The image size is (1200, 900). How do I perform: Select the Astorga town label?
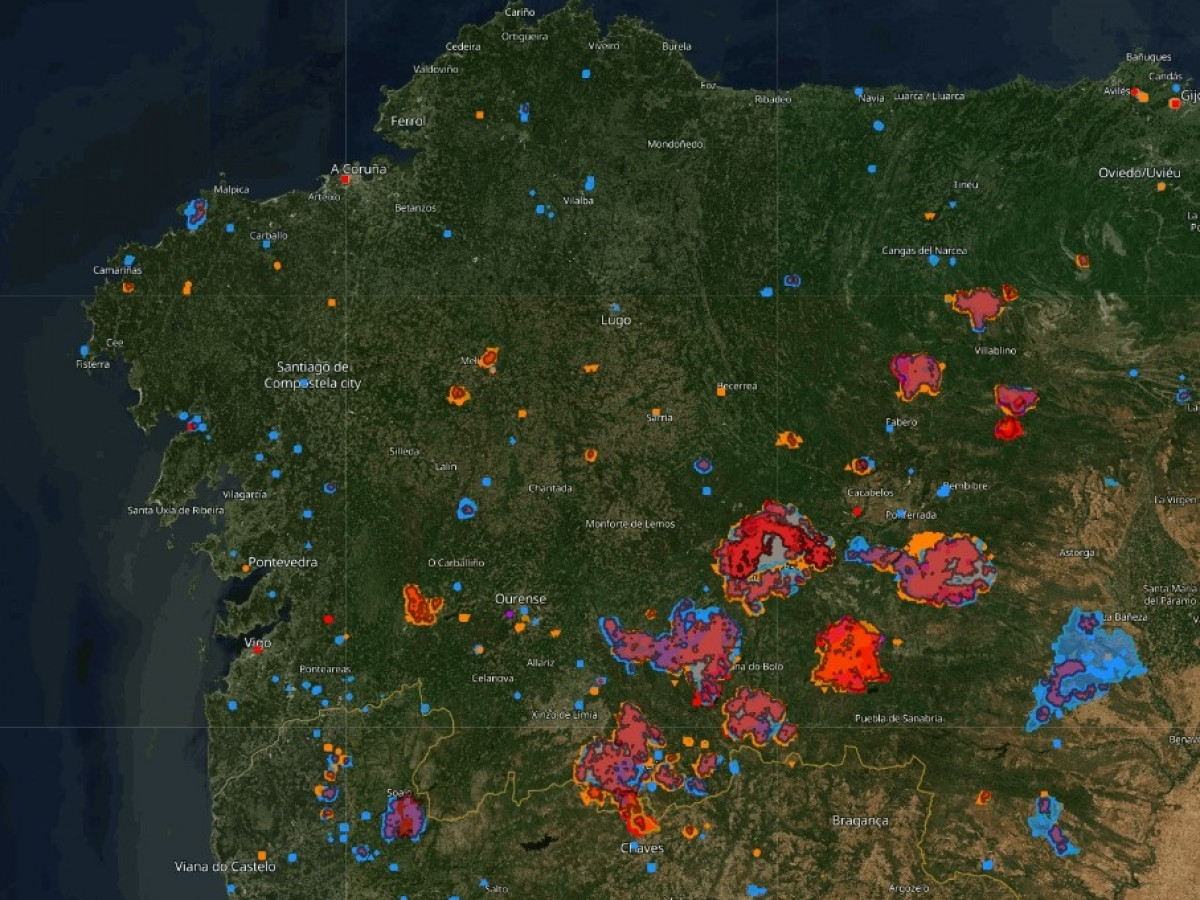point(1079,553)
